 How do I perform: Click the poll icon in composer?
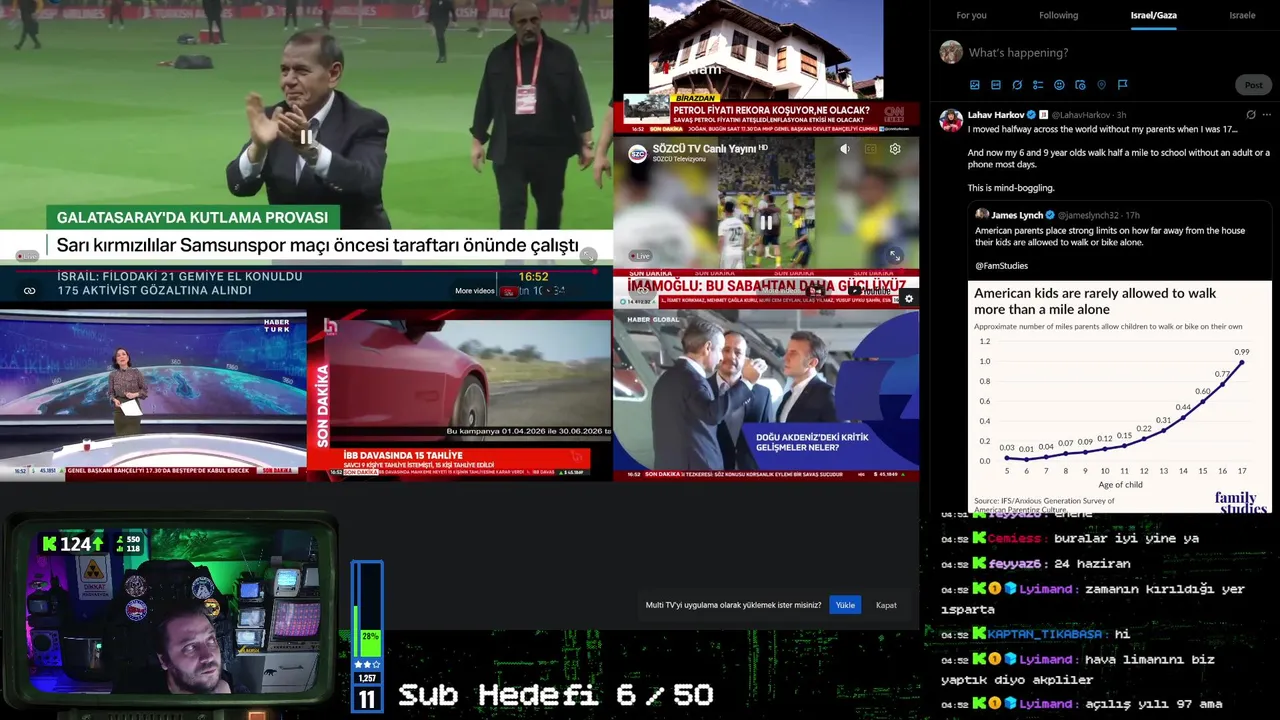point(1038,85)
